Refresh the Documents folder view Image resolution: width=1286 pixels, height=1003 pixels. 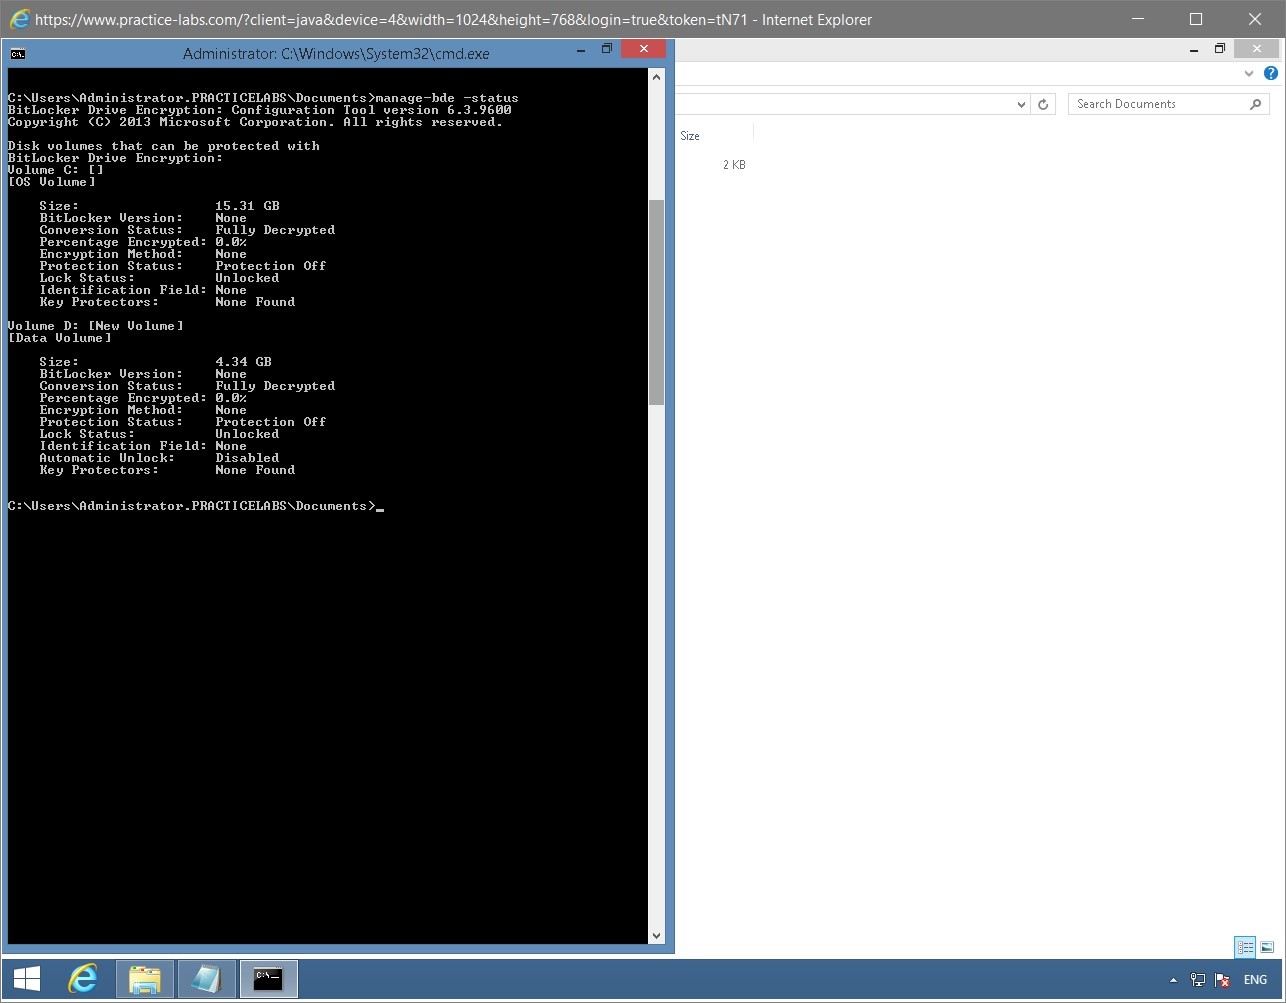(1043, 104)
